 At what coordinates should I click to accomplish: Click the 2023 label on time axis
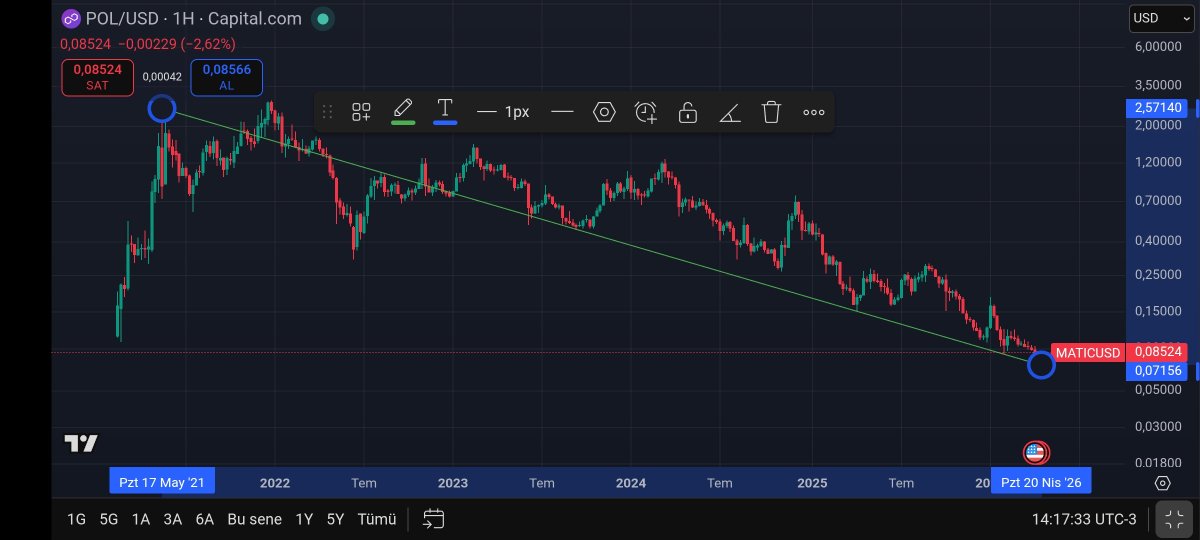pyautogui.click(x=453, y=483)
